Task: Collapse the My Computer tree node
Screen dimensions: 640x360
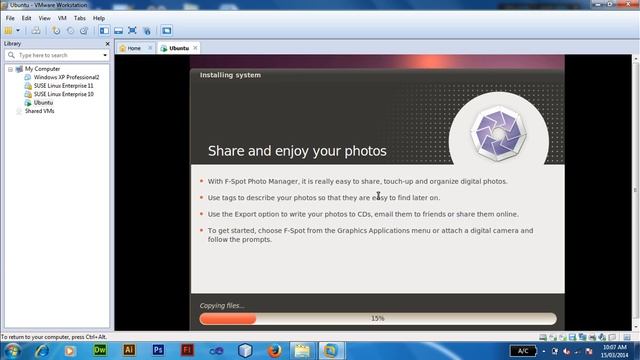Action: [x=10, y=69]
